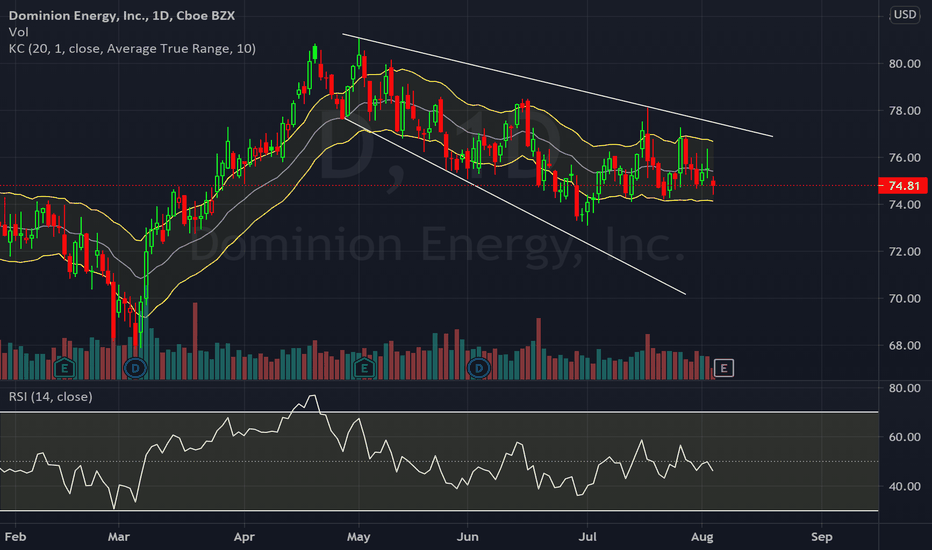Select the Vol indicator legend
This screenshot has width=932, height=550.
18,32
